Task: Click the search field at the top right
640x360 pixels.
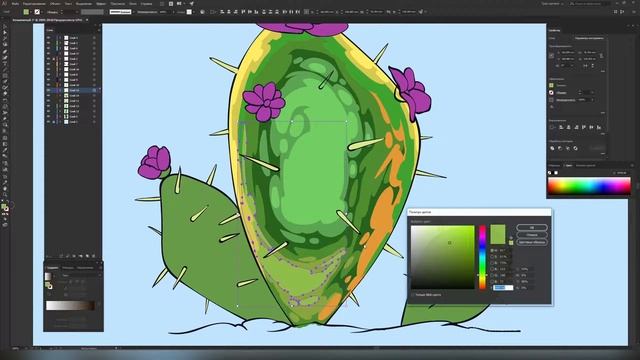Action: (x=589, y=3)
